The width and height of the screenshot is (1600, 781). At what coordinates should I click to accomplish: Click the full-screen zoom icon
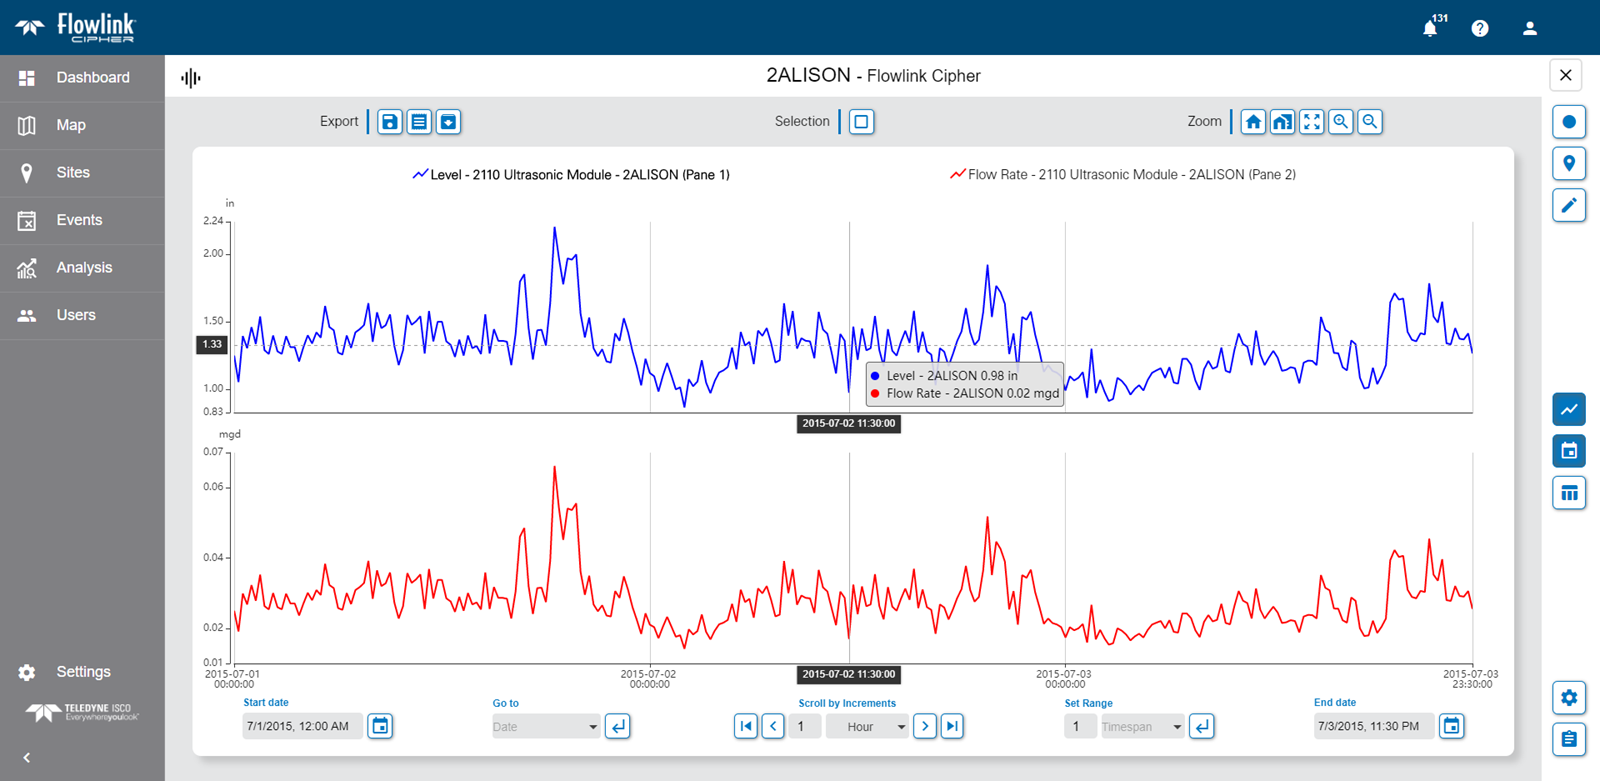[x=1312, y=122]
